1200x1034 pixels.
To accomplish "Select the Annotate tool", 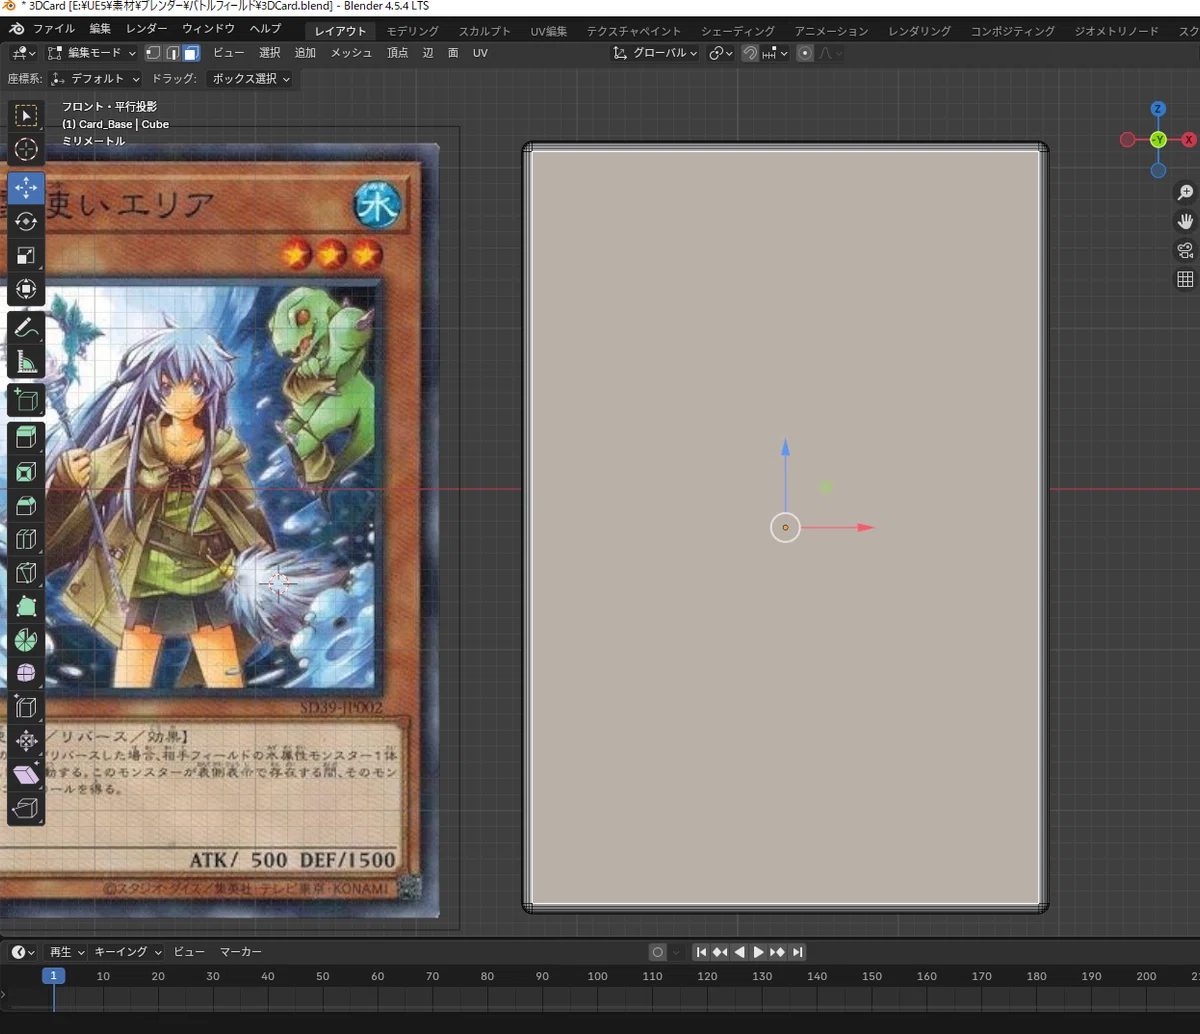I will click(x=26, y=327).
